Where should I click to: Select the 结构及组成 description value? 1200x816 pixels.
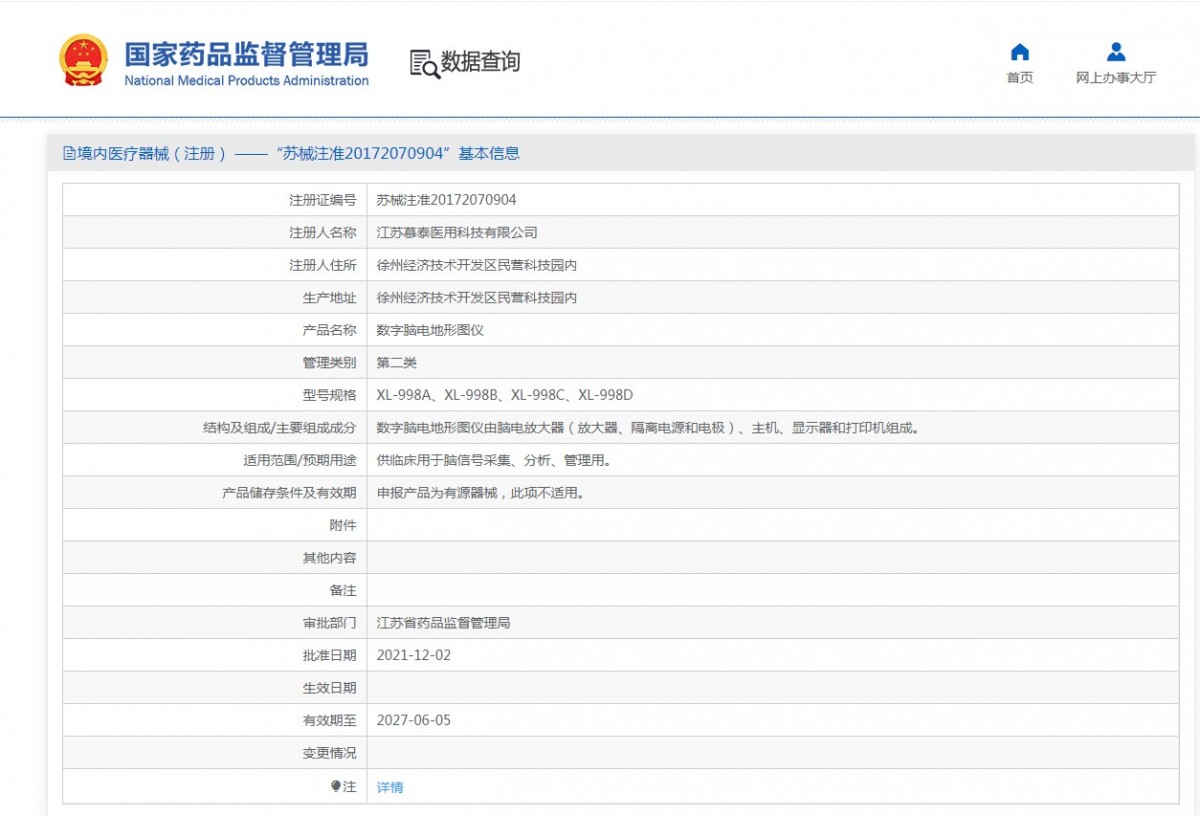point(648,428)
